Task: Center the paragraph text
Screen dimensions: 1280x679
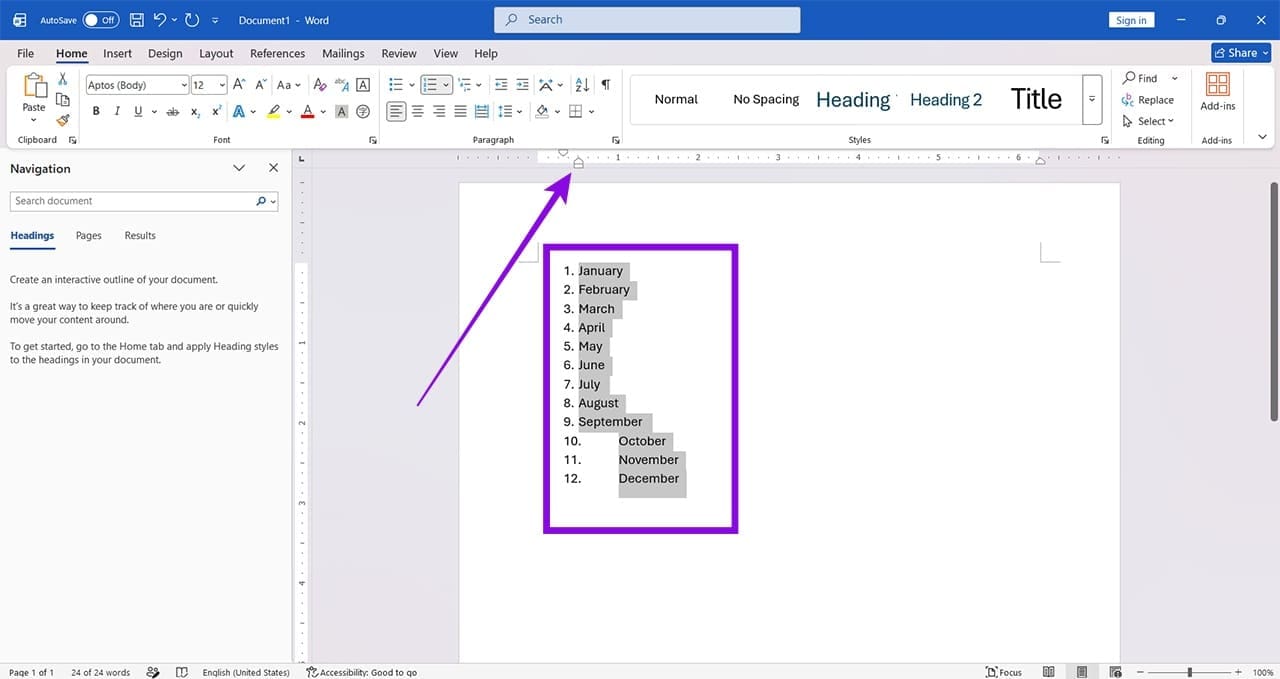Action: 418,112
